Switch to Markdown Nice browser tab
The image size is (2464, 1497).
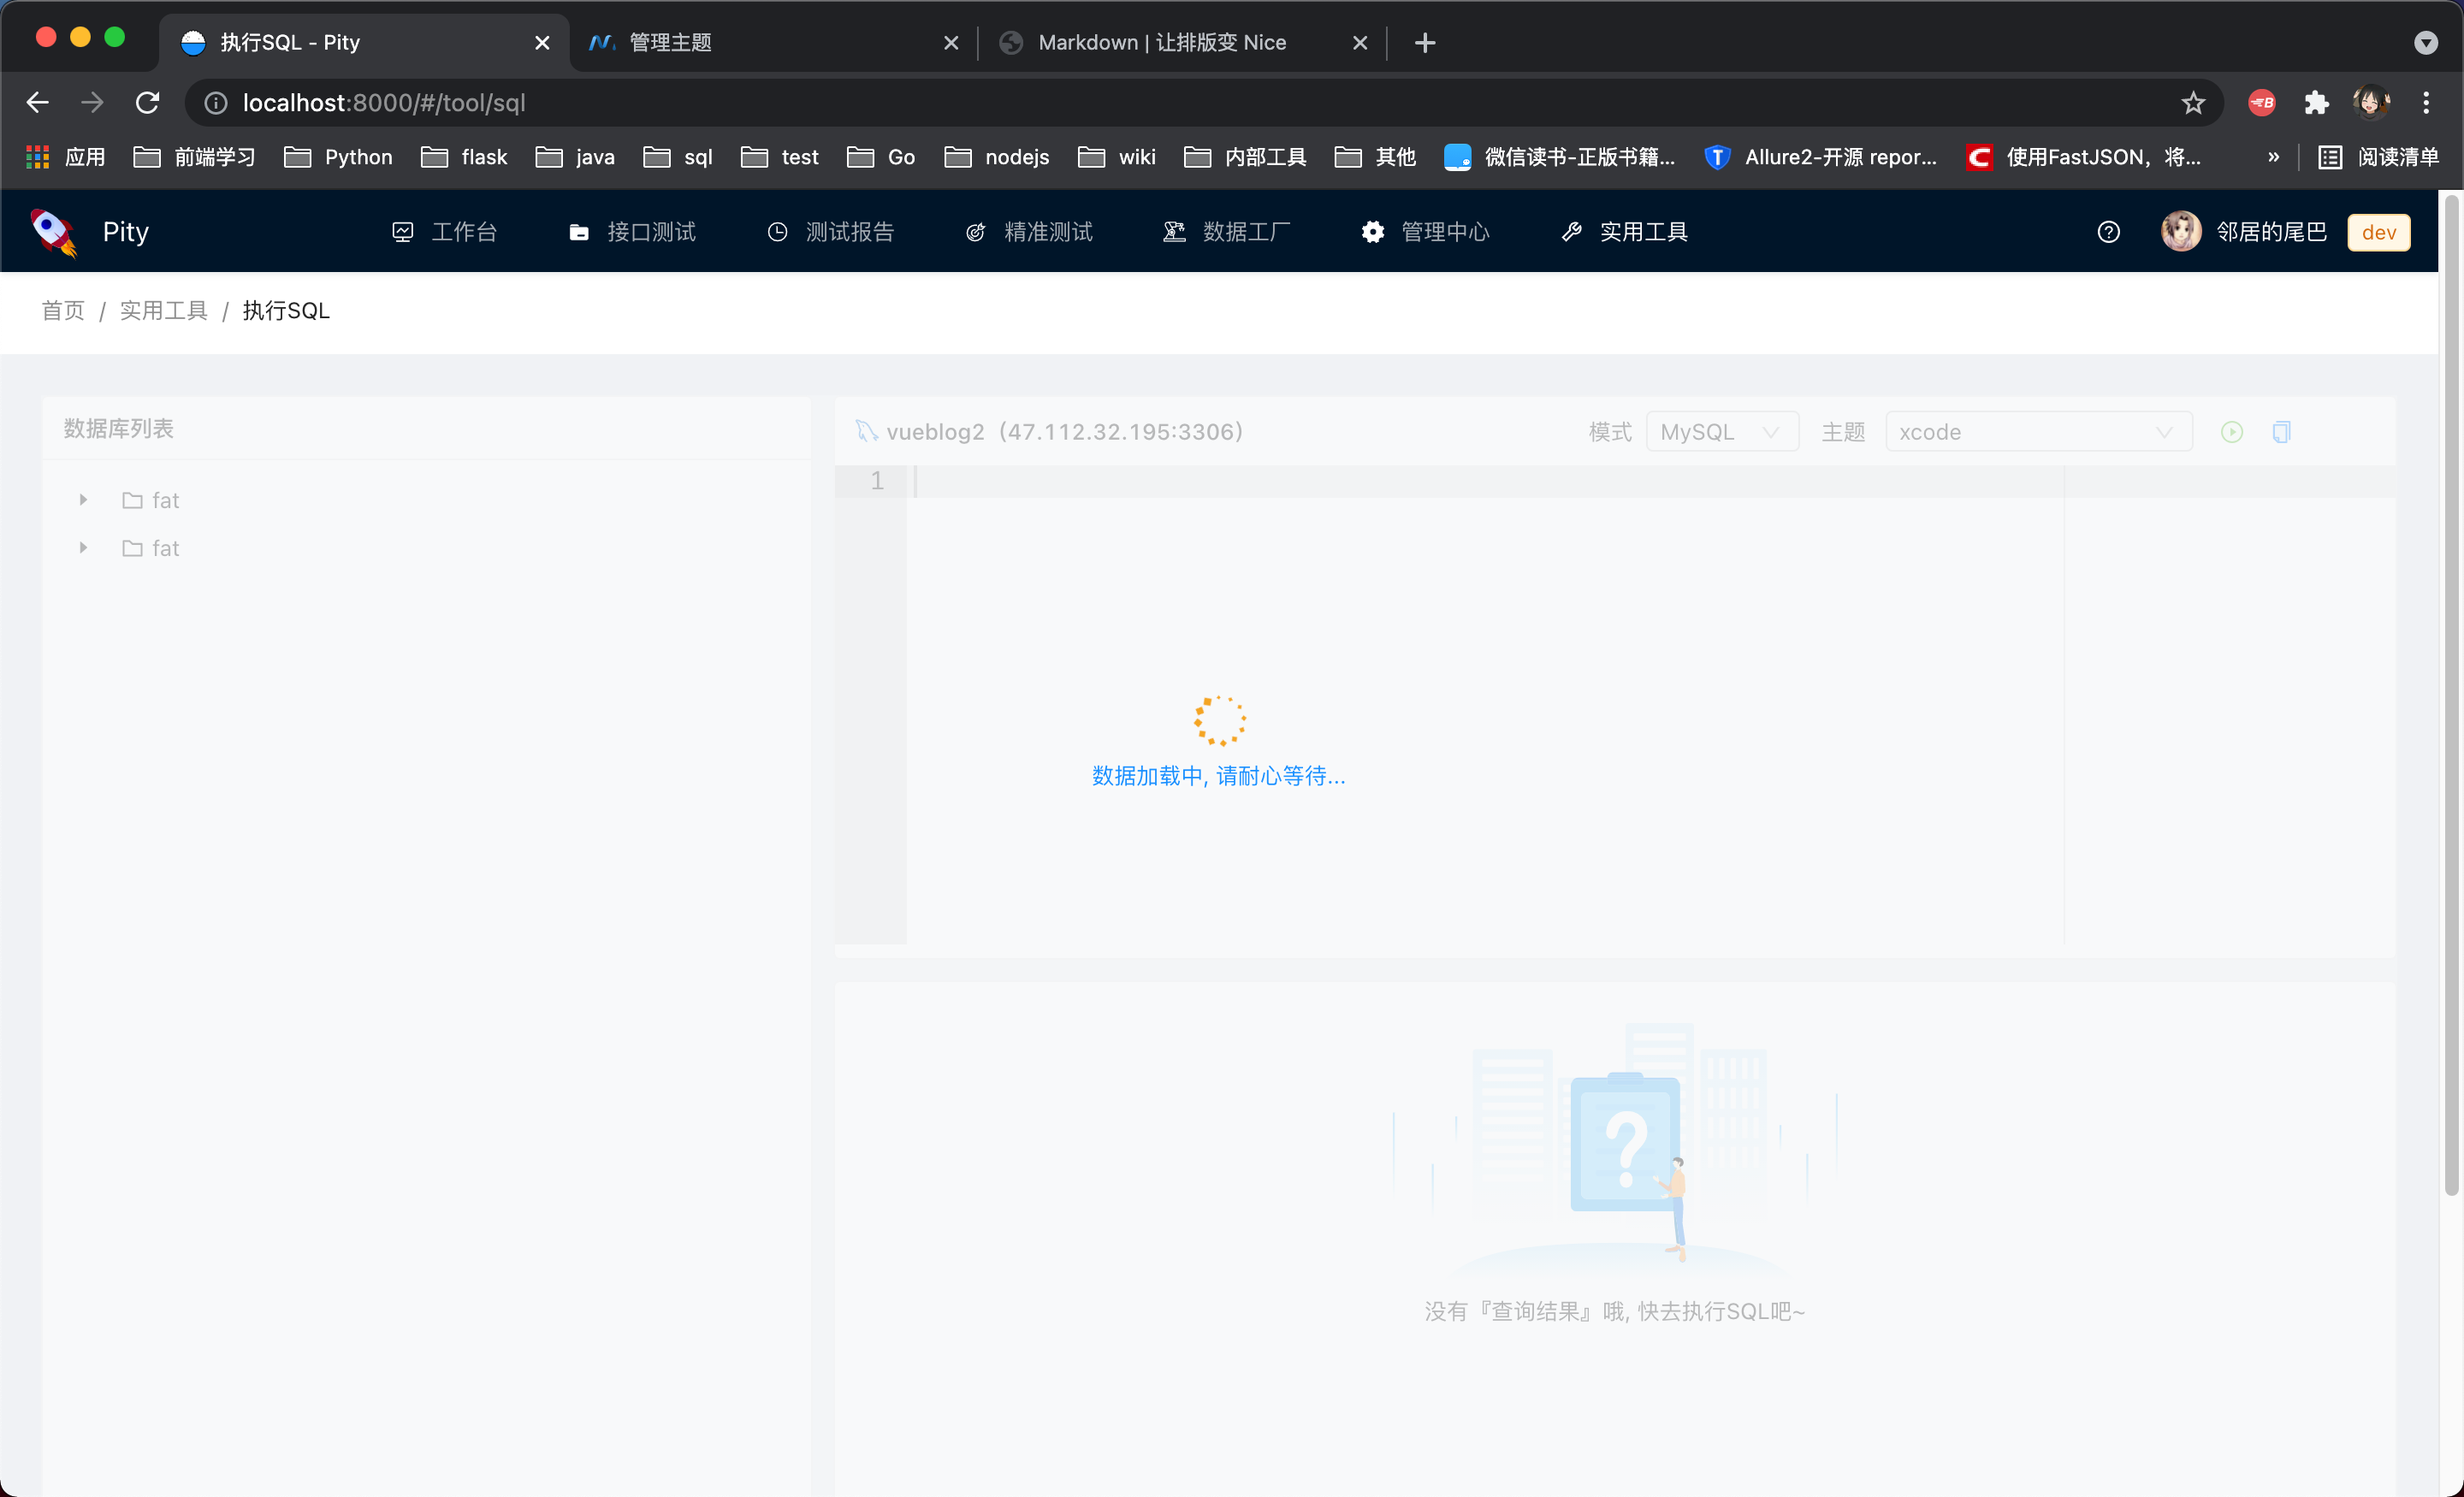tap(1162, 43)
